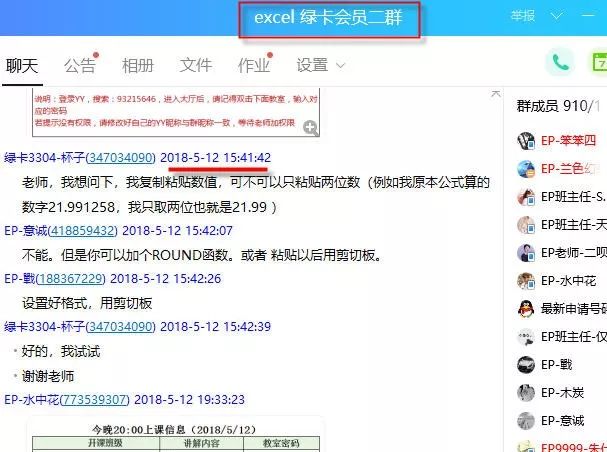This screenshot has height=452, width=607.
Task: Click avatar of member EP-意诚 in list
Action: tap(526, 421)
